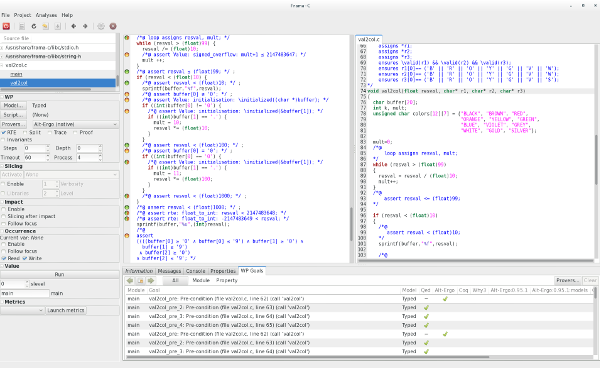Click the round red Stop icon in toolbar

[x=113, y=26]
